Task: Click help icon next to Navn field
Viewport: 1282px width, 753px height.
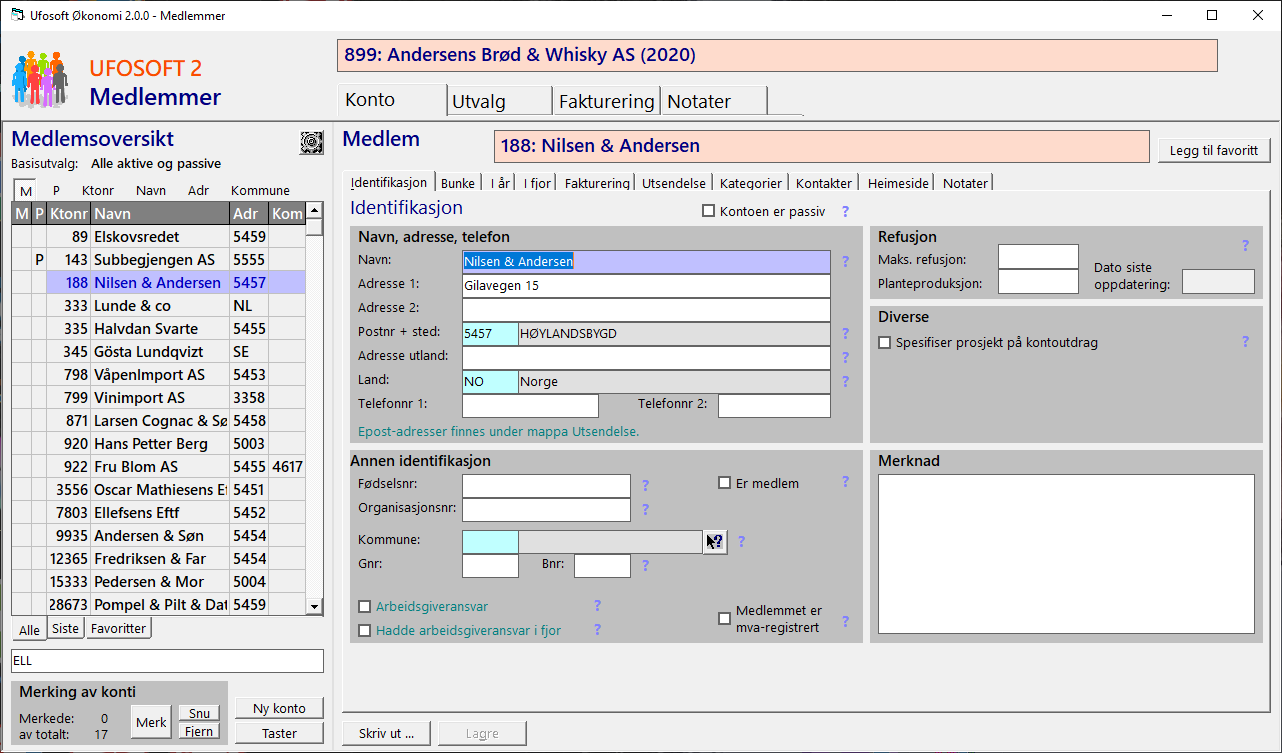Action: pos(845,262)
